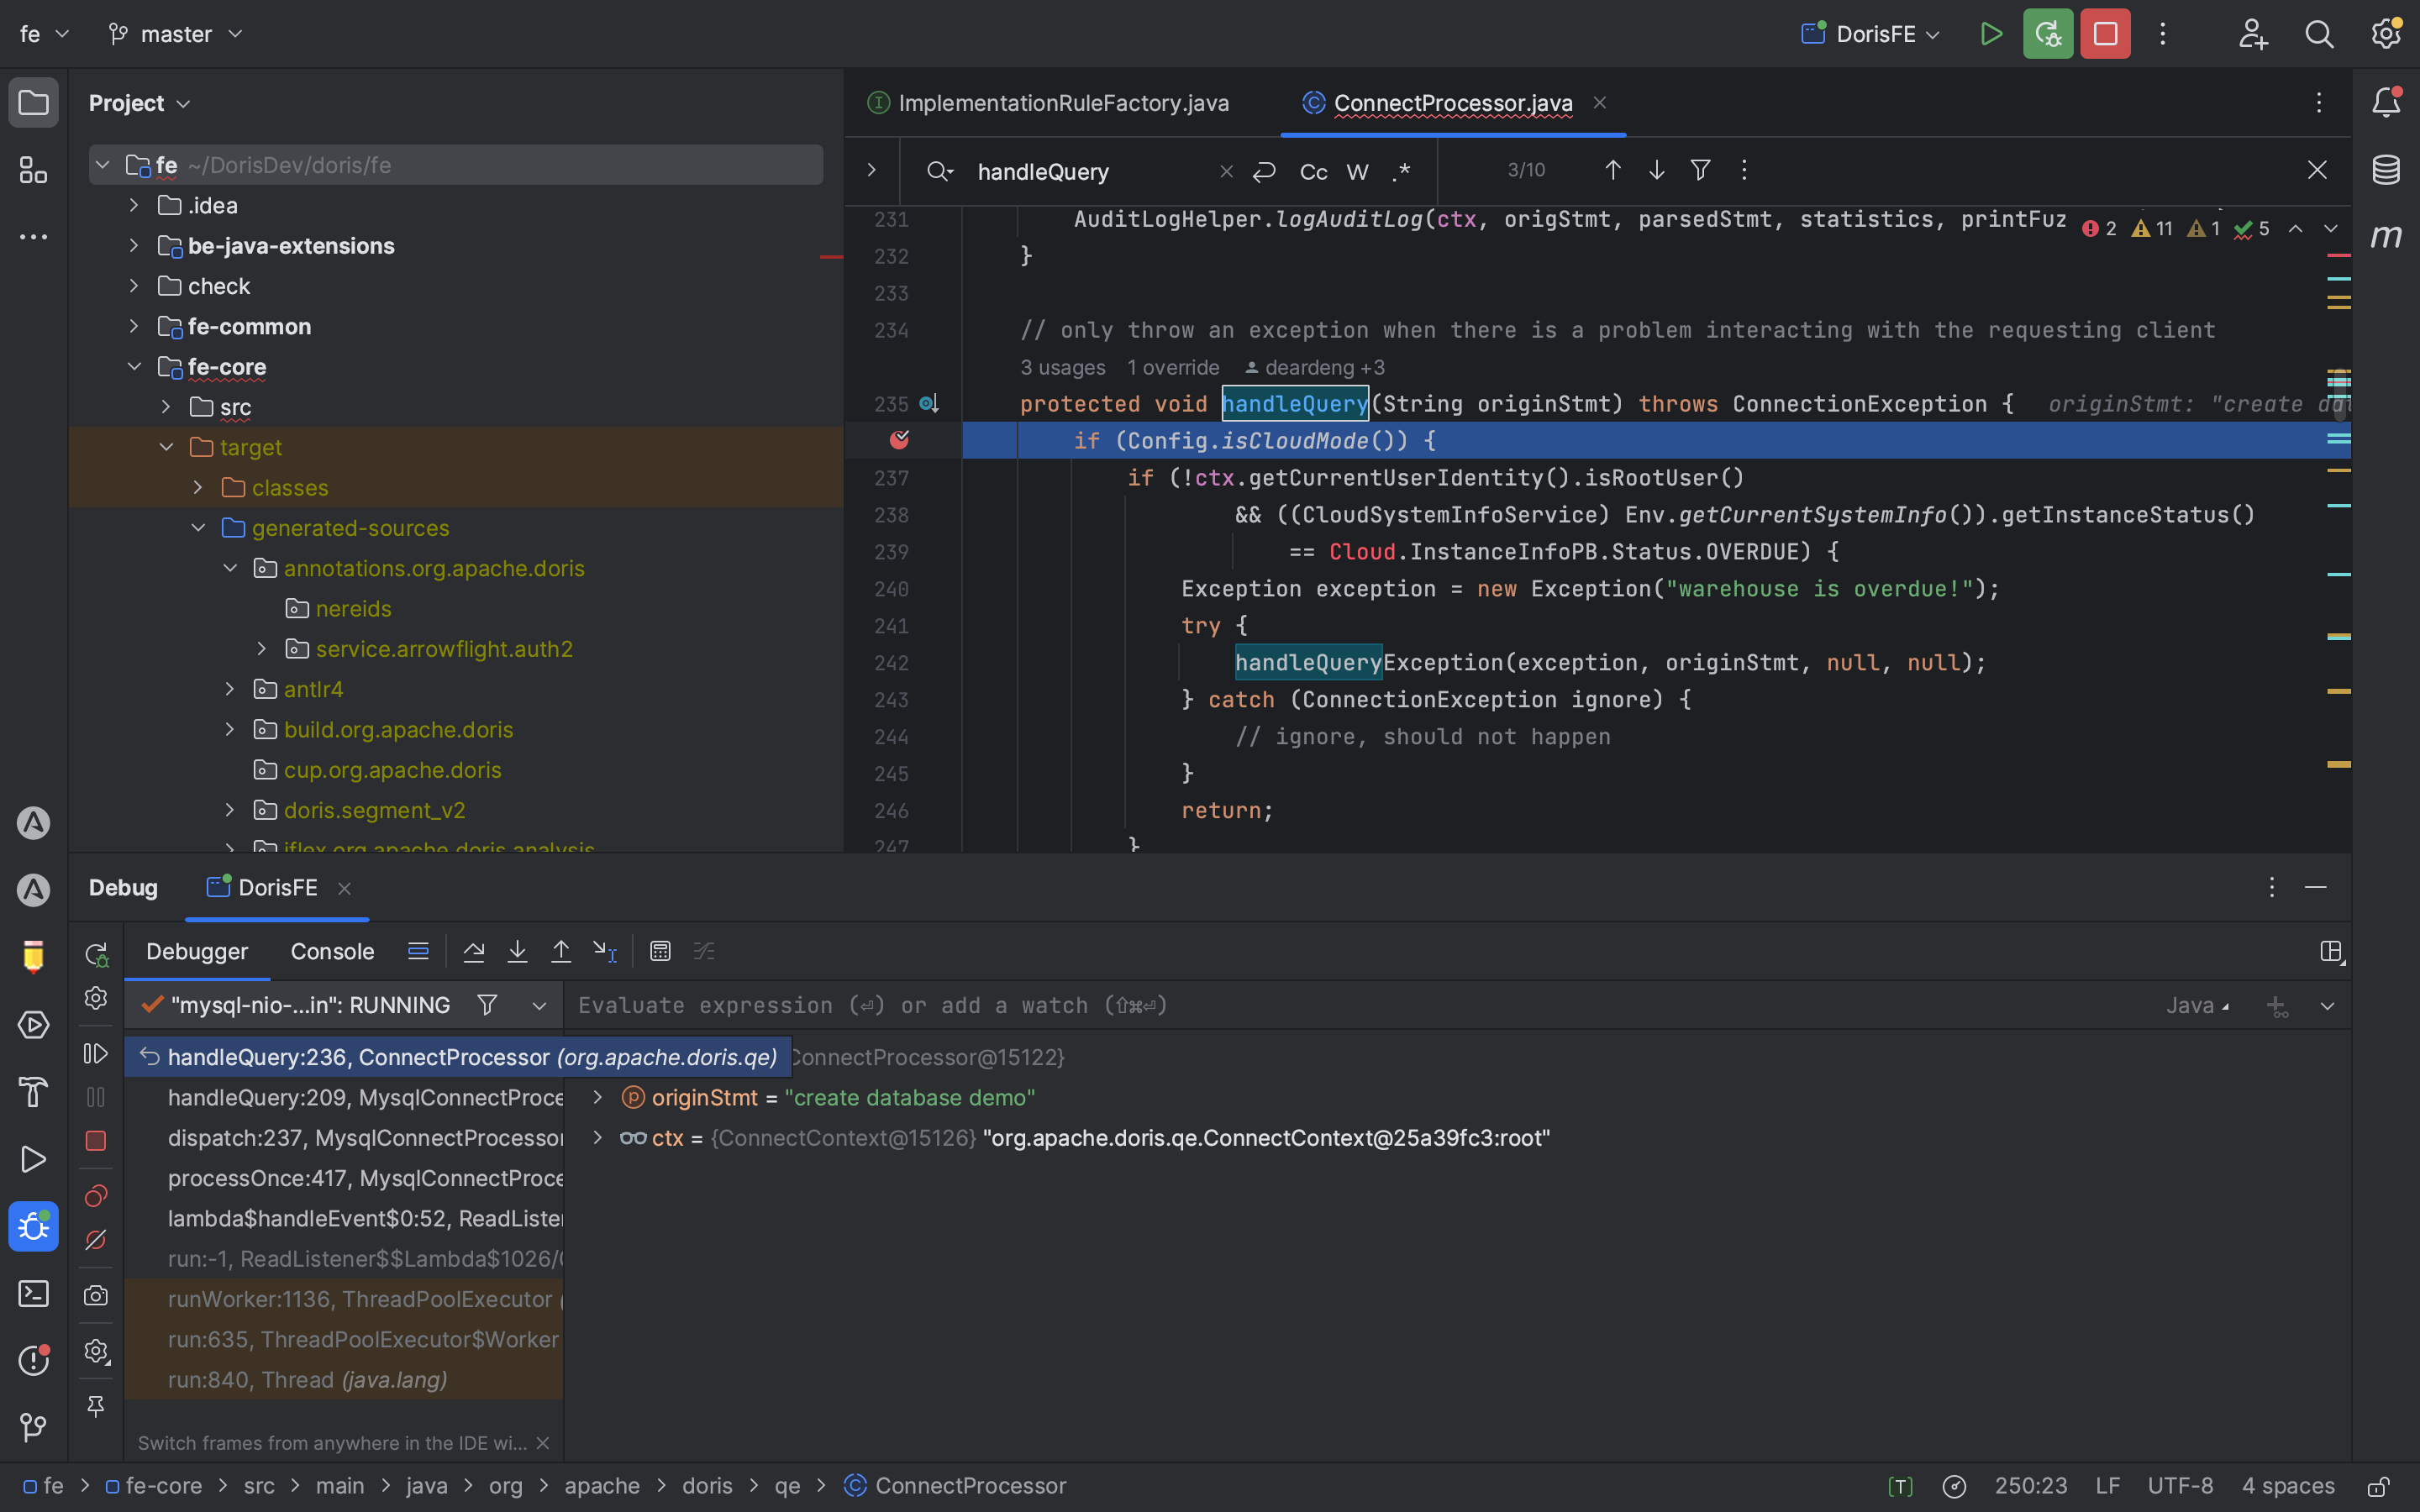2420x1512 pixels.
Task: Open Notifications bell icon
Action: point(2386,102)
